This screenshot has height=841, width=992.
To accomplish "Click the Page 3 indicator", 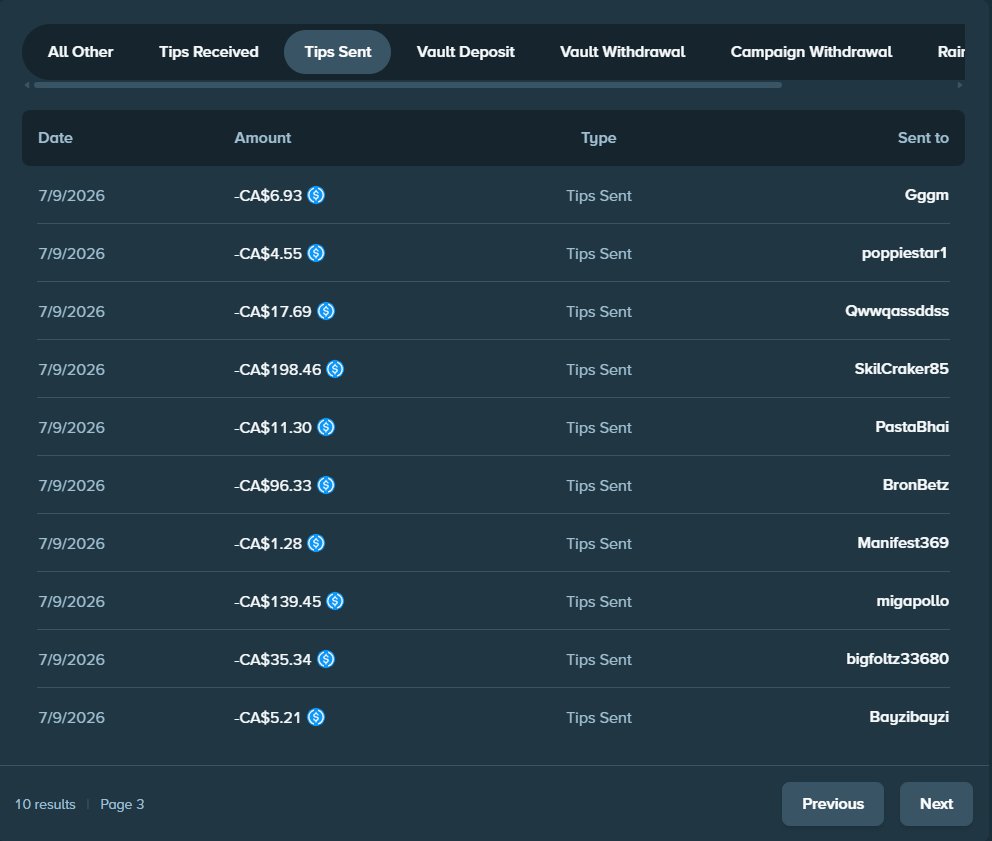I will (x=122, y=804).
